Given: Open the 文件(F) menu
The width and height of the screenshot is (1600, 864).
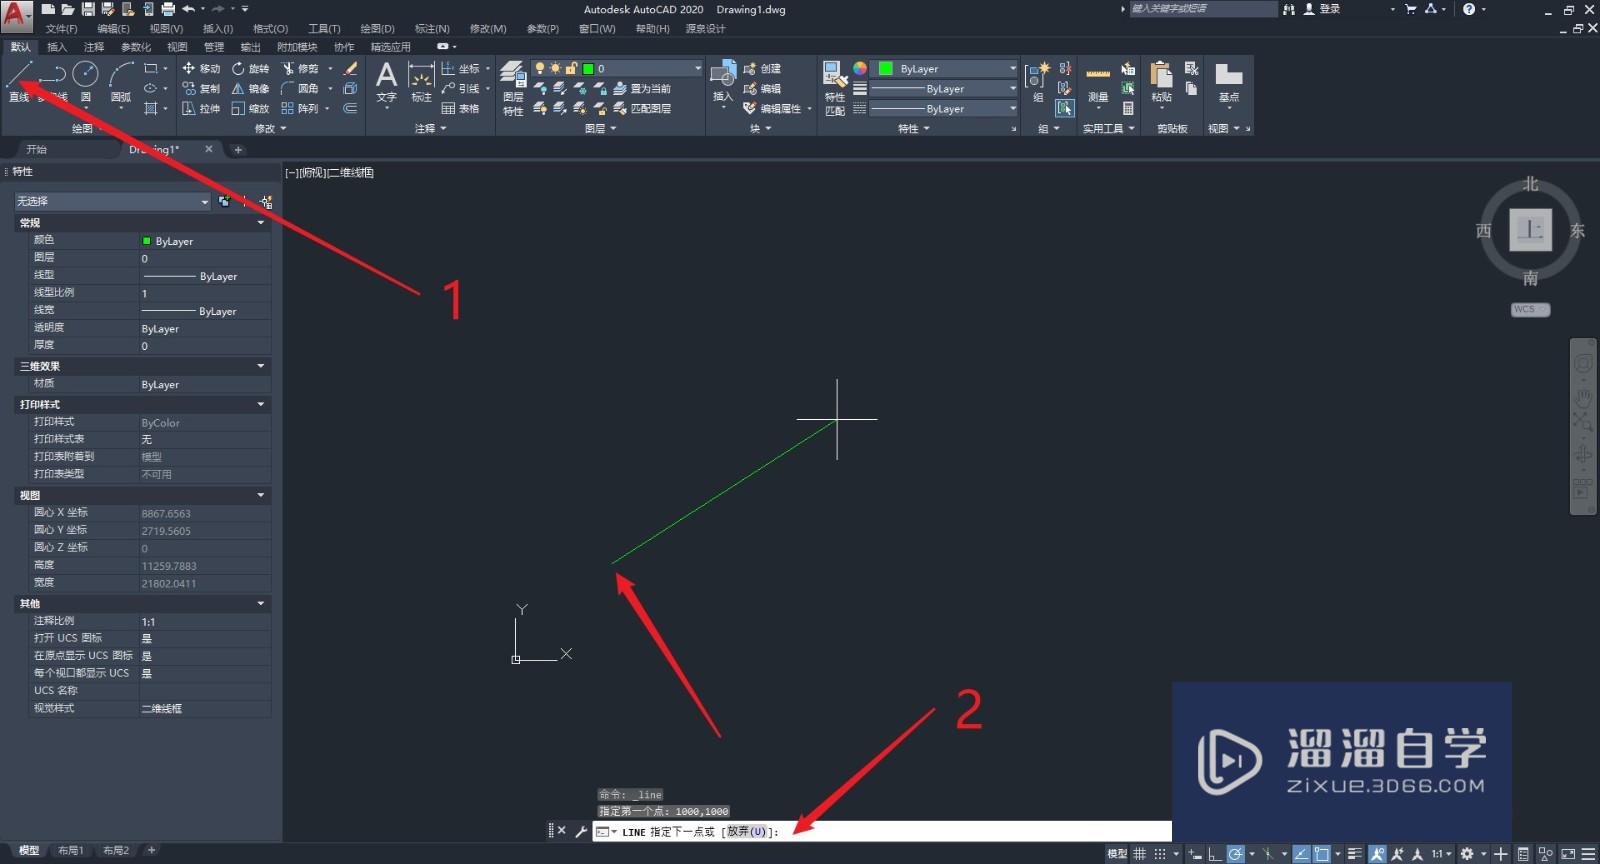Looking at the screenshot, I should [61, 28].
